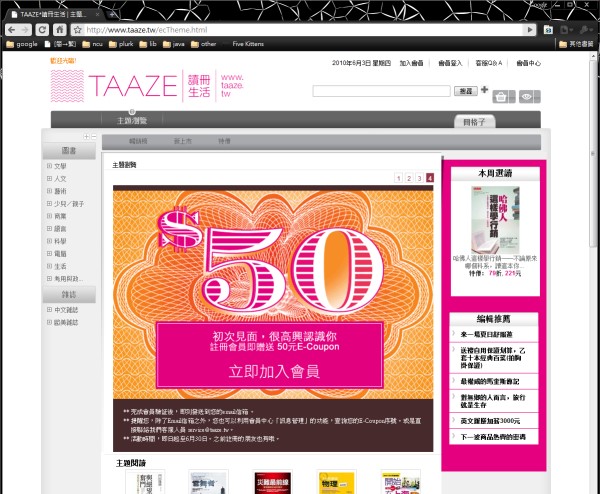Open the 簡→繁 bookmarklet
This screenshot has height=494, width=600.
(x=60, y=44)
